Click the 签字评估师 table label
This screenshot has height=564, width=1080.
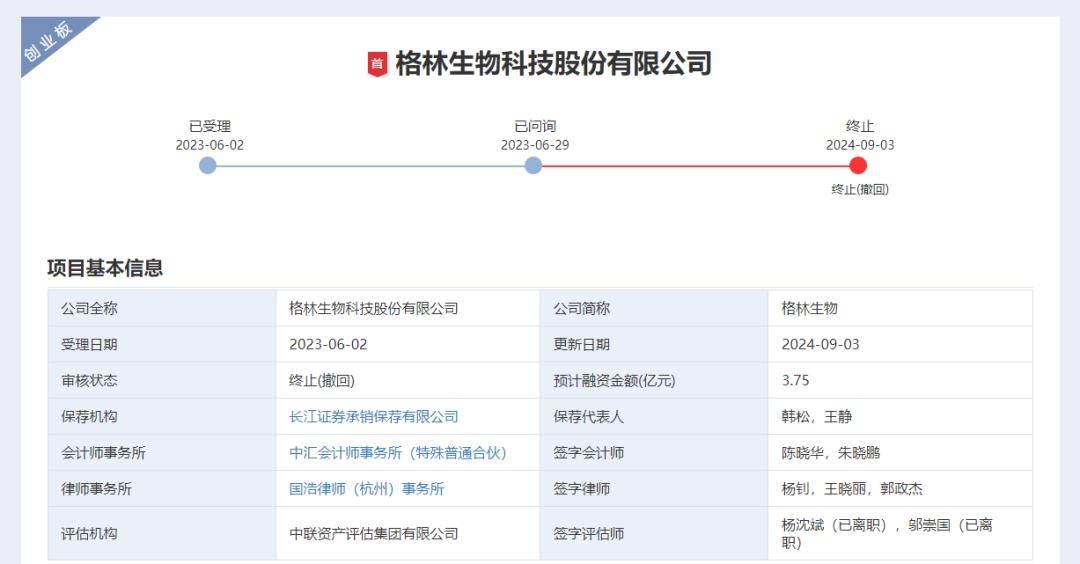pyautogui.click(x=588, y=534)
